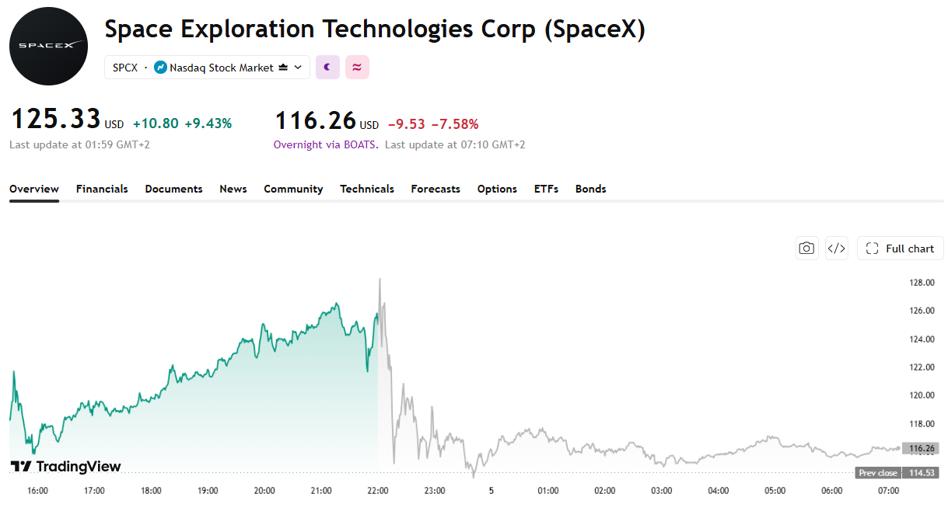Click the purple moon overnight-session icon
The width and height of the screenshot is (948, 511).
pos(328,67)
